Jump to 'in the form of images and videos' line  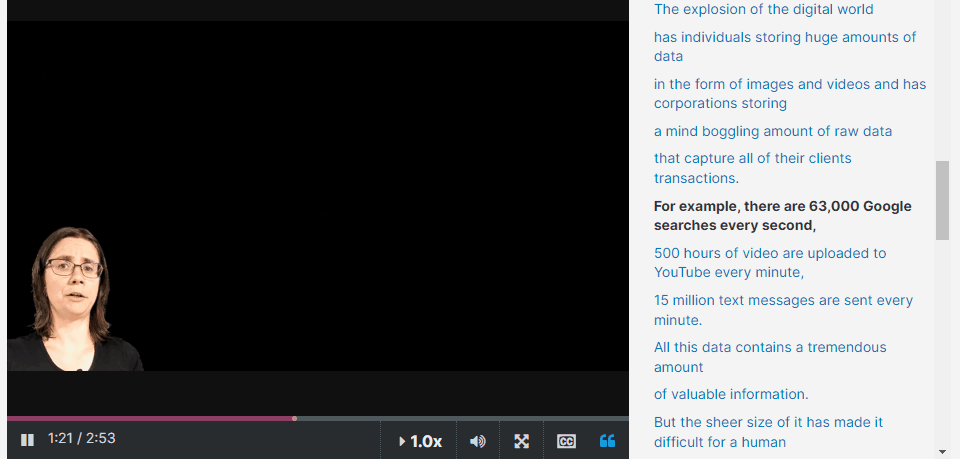[790, 94]
